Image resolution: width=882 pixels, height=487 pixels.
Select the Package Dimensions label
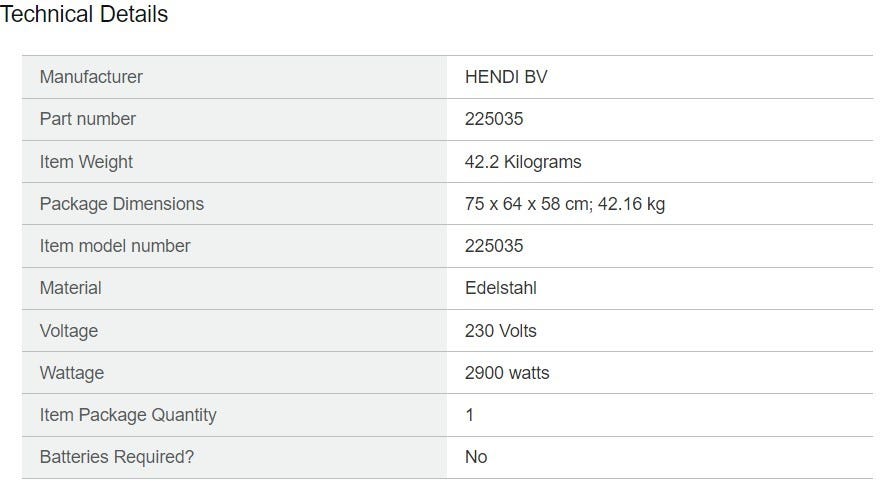point(122,204)
